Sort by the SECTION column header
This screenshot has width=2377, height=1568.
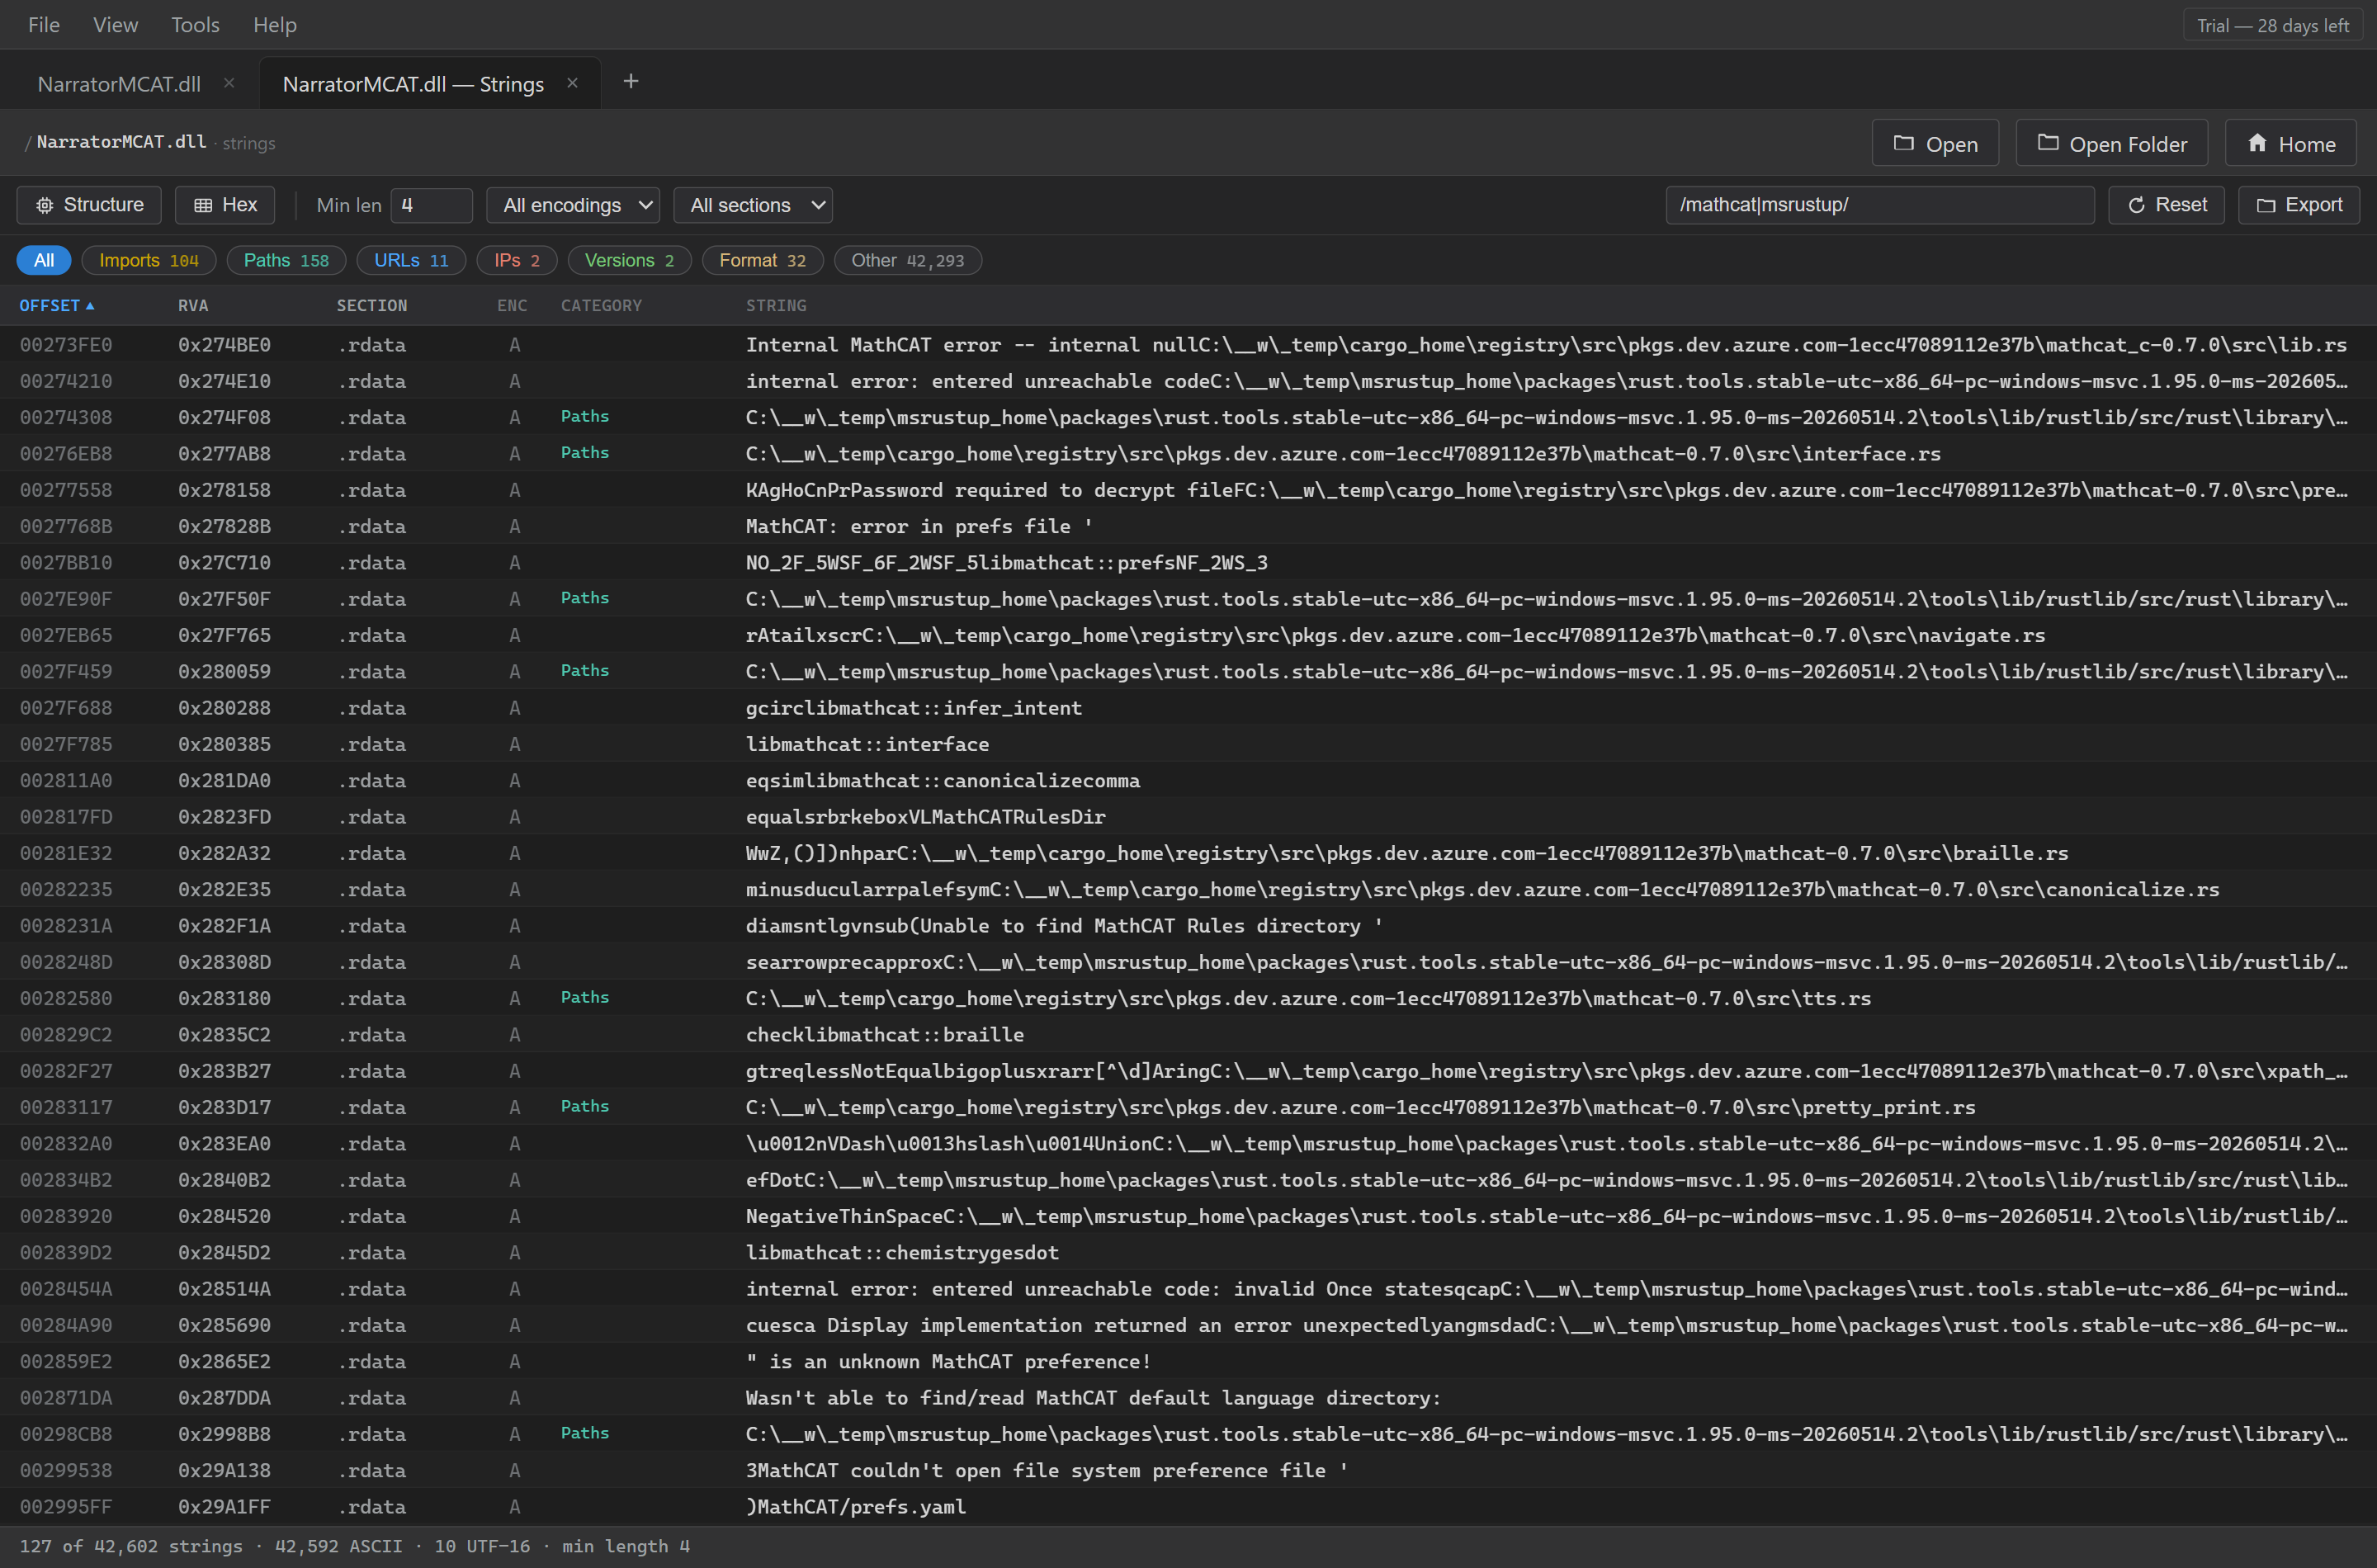point(372,305)
